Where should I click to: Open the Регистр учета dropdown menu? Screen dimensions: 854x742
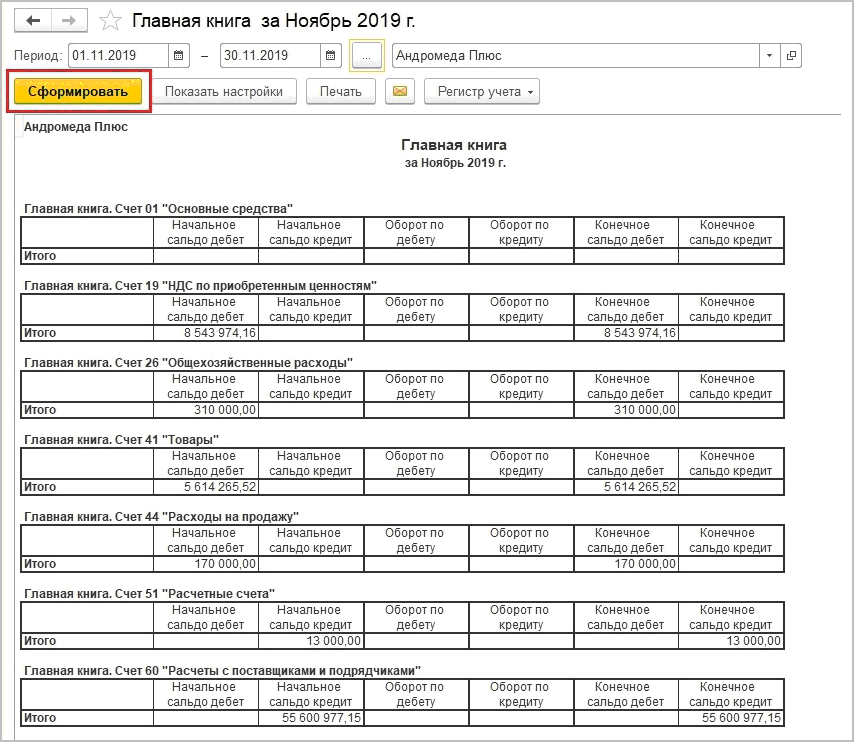[x=481, y=92]
